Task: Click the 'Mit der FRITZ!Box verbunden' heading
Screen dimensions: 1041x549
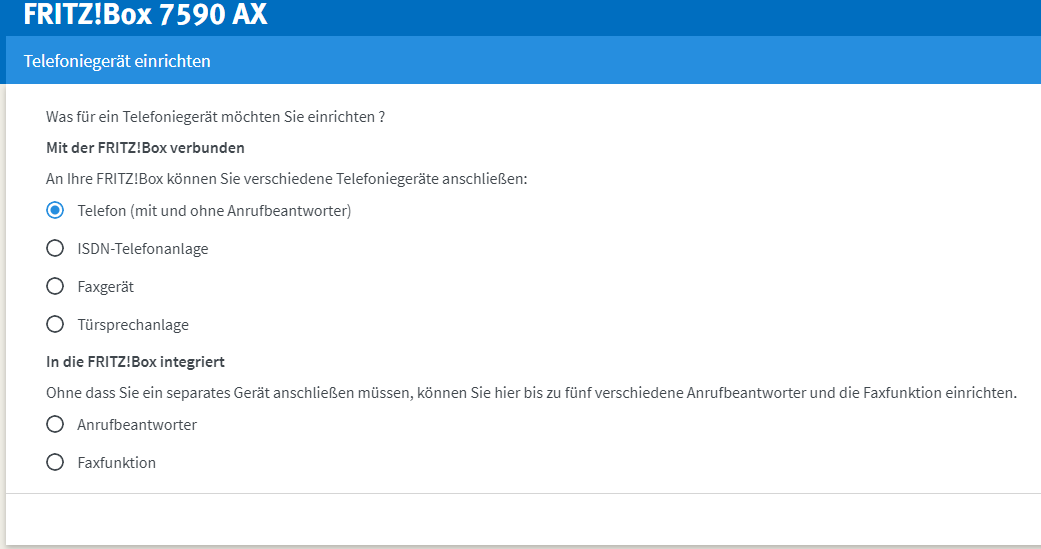Action: 145,148
